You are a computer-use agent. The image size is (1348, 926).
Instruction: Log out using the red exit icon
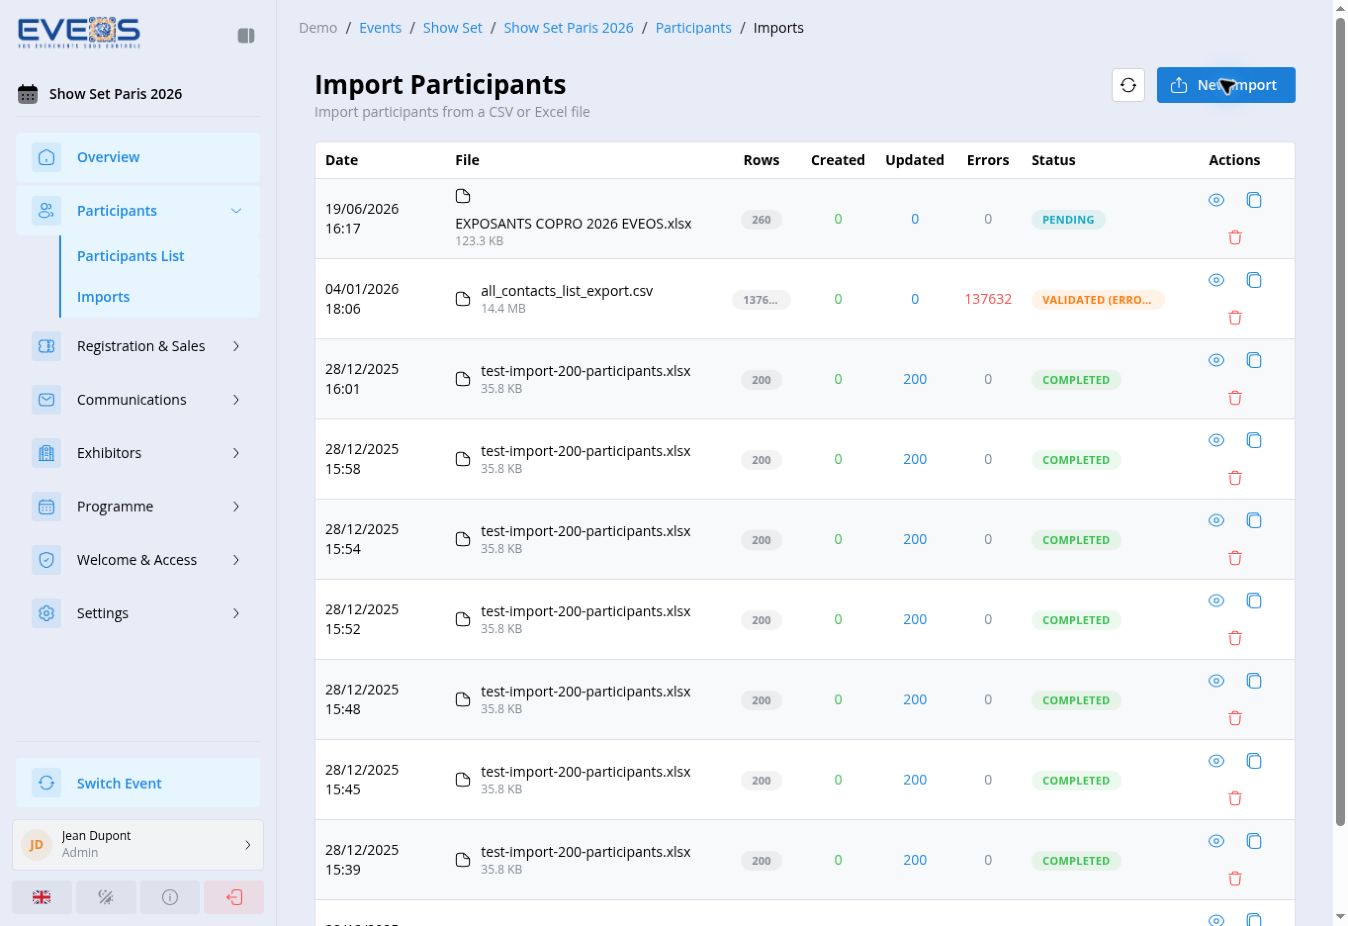coord(234,897)
